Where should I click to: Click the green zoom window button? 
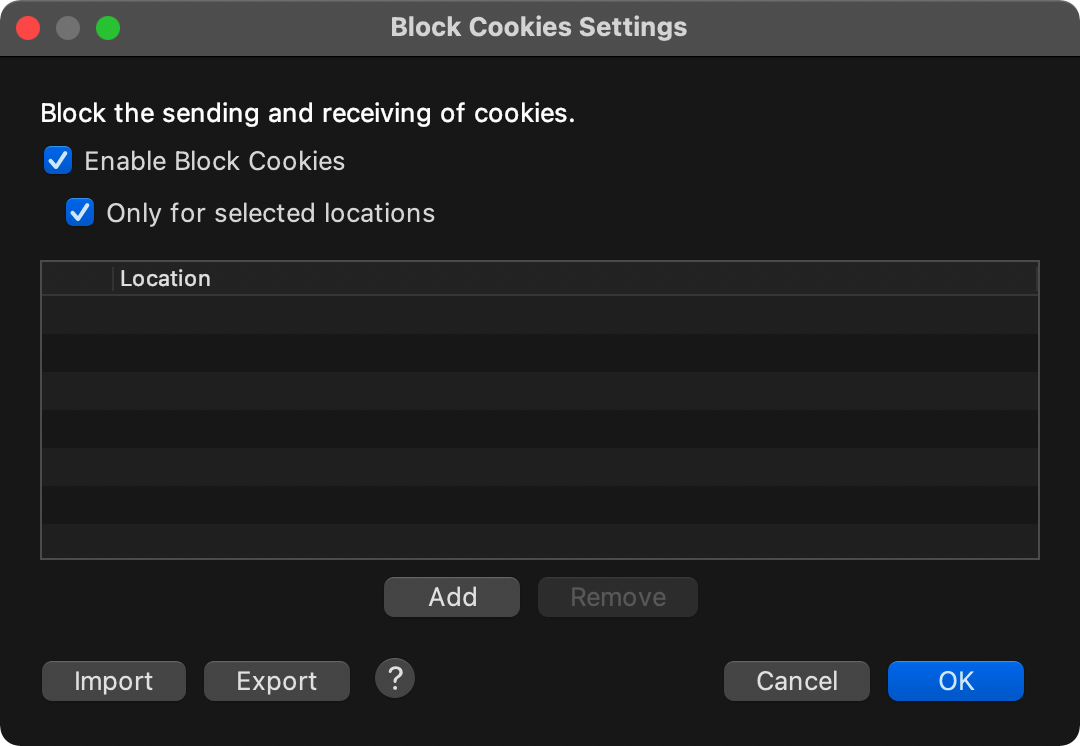(108, 28)
